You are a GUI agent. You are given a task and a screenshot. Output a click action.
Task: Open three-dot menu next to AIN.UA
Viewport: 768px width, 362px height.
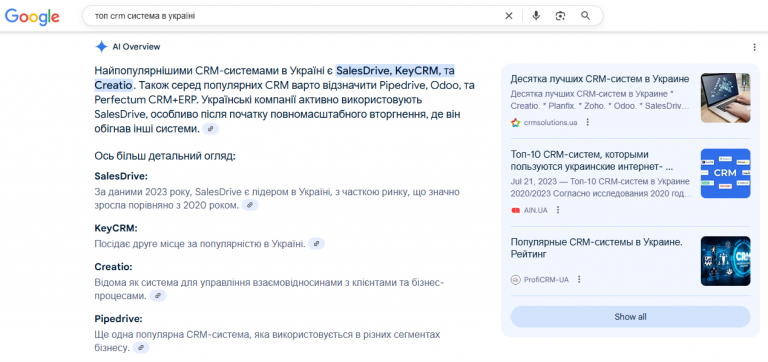tap(557, 210)
